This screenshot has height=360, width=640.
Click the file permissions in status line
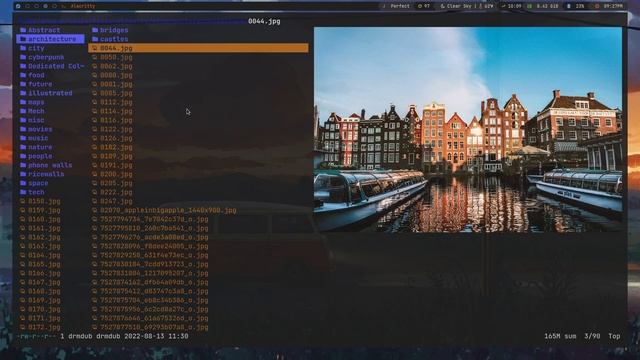36,336
